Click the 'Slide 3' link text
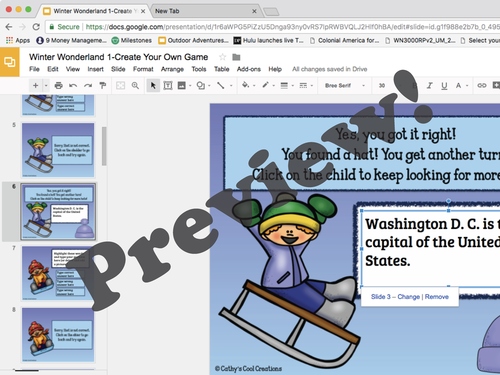The width and height of the screenshot is (500, 375). tap(381, 297)
